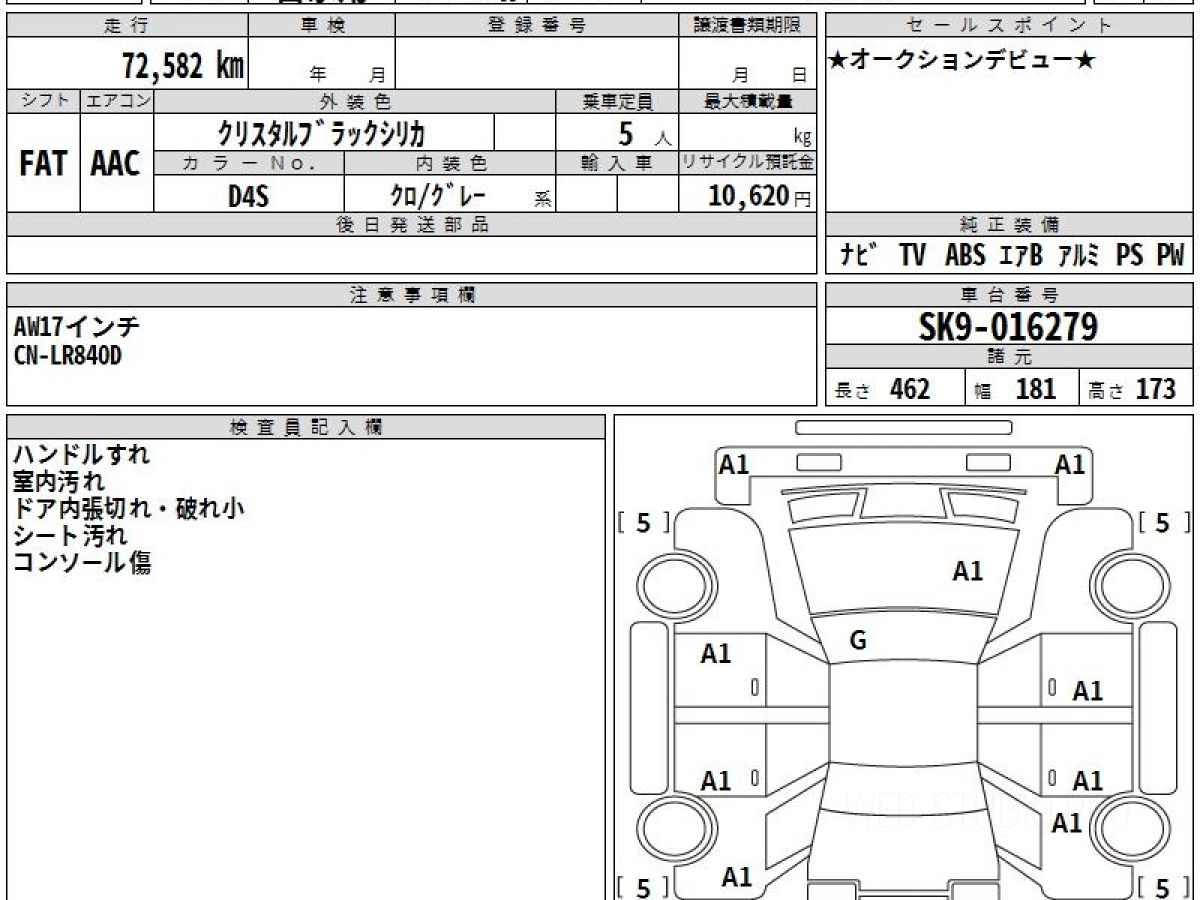
Task: Select the アルミ equipment entry
Action: (x=1080, y=255)
